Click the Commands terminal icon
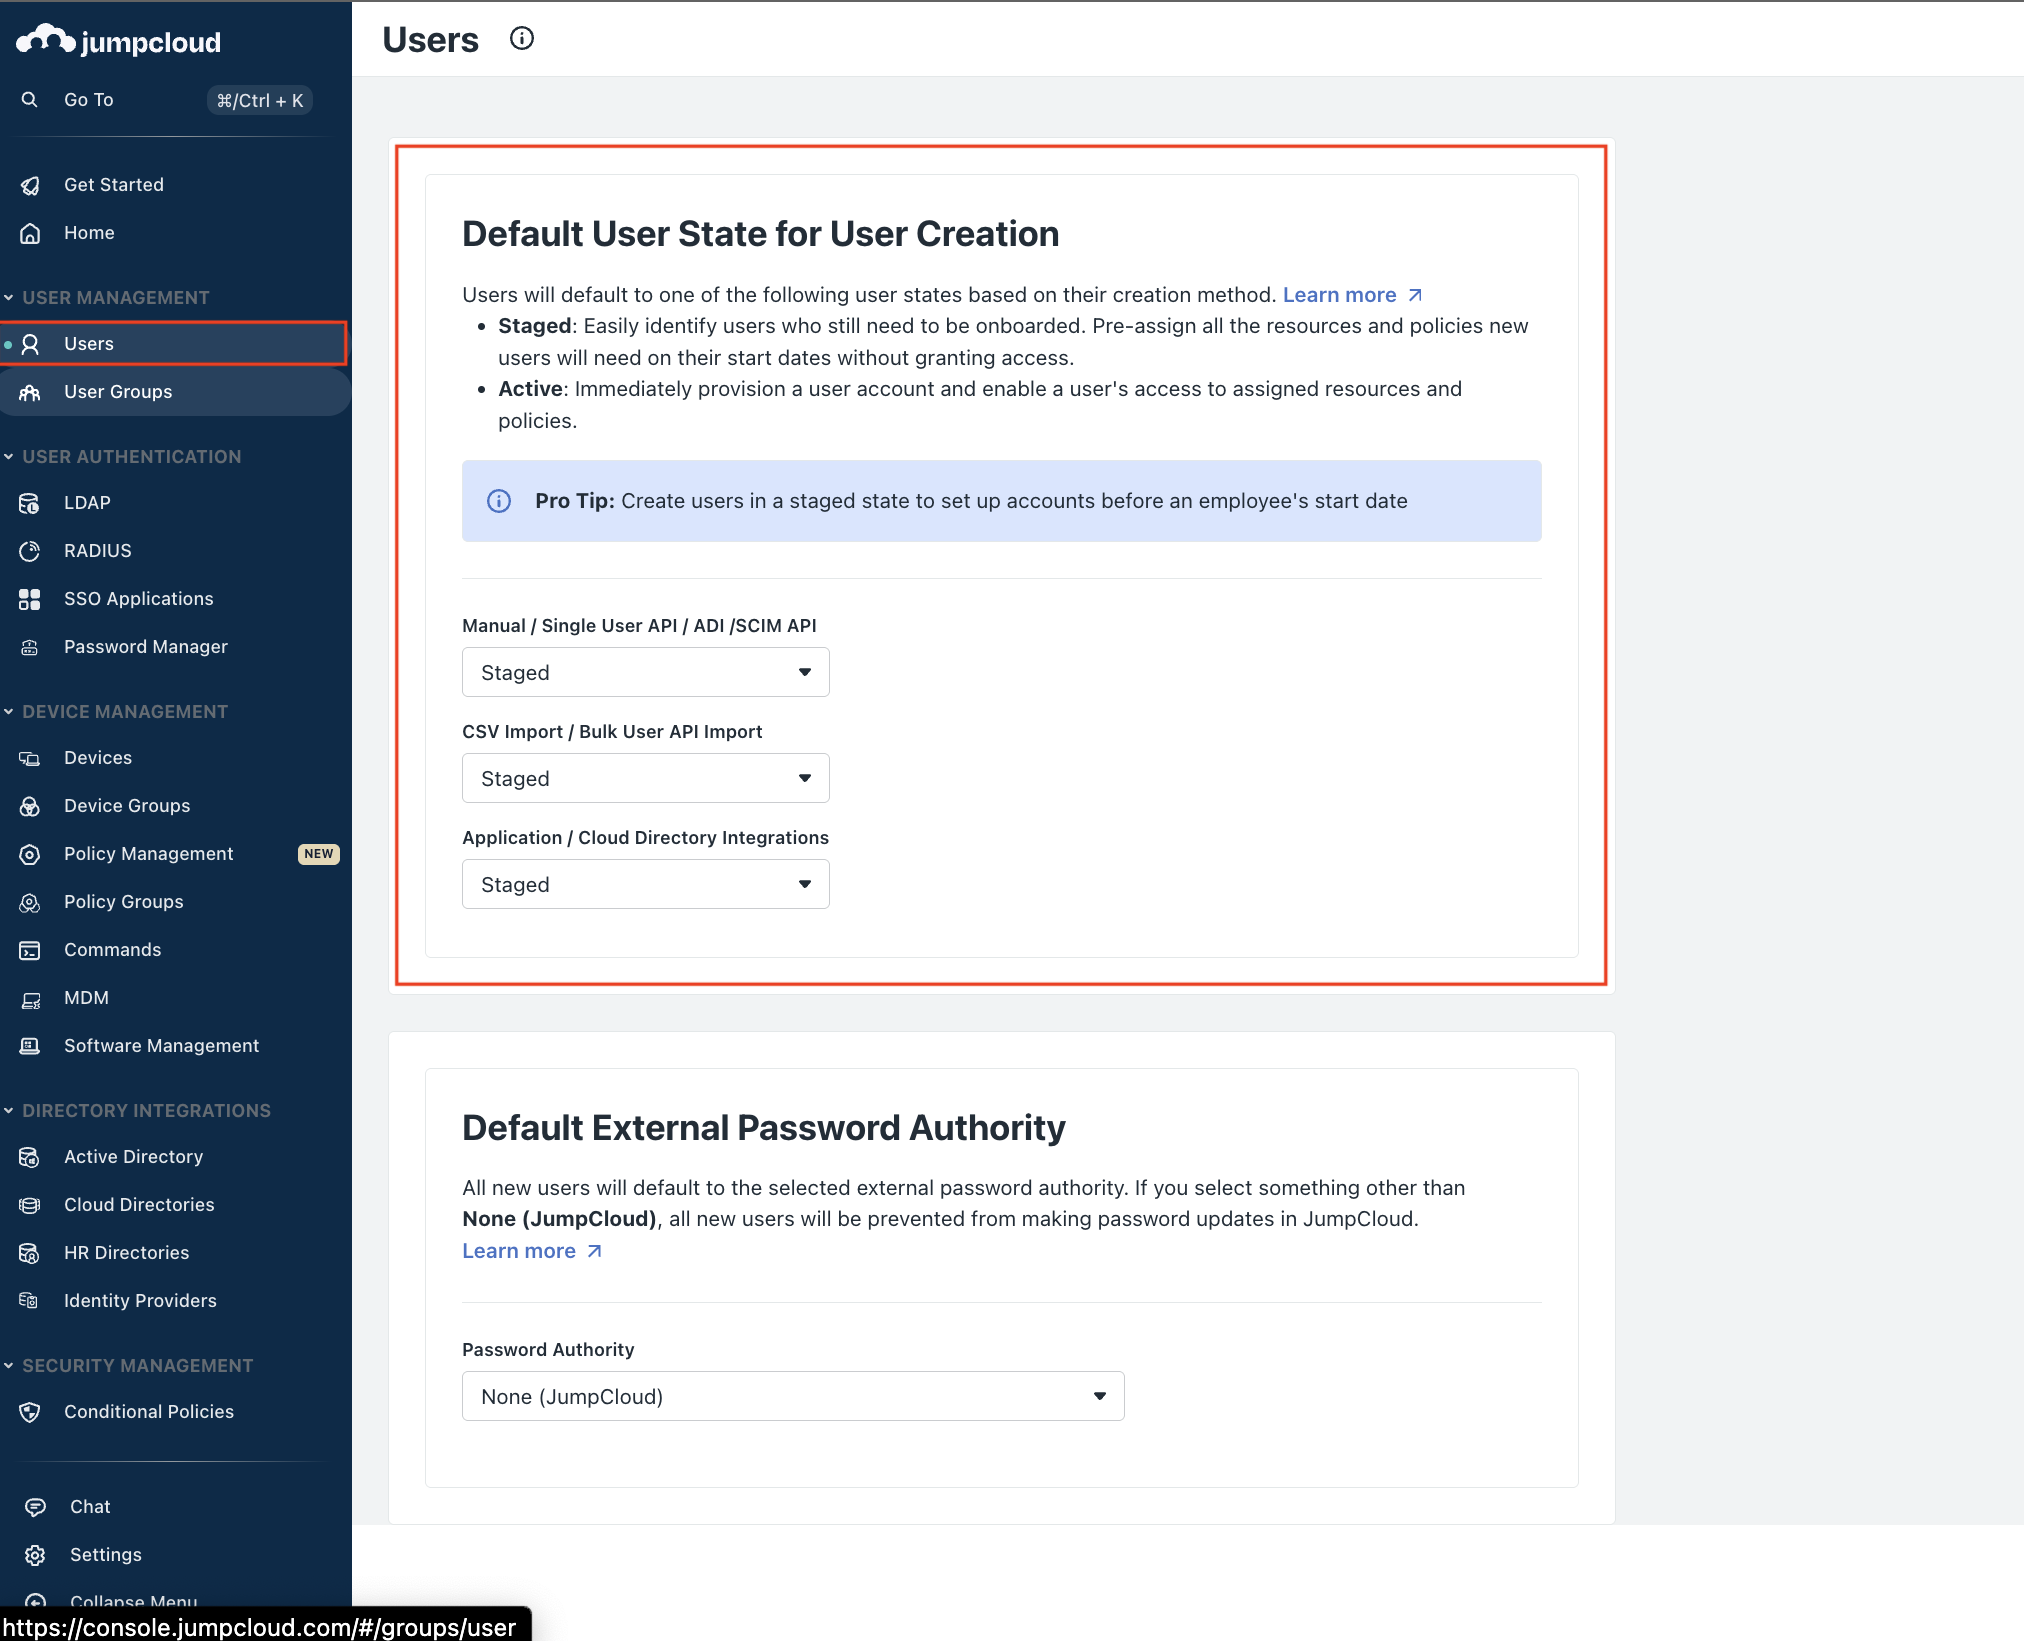Image resolution: width=2024 pixels, height=1641 pixels. [30, 950]
